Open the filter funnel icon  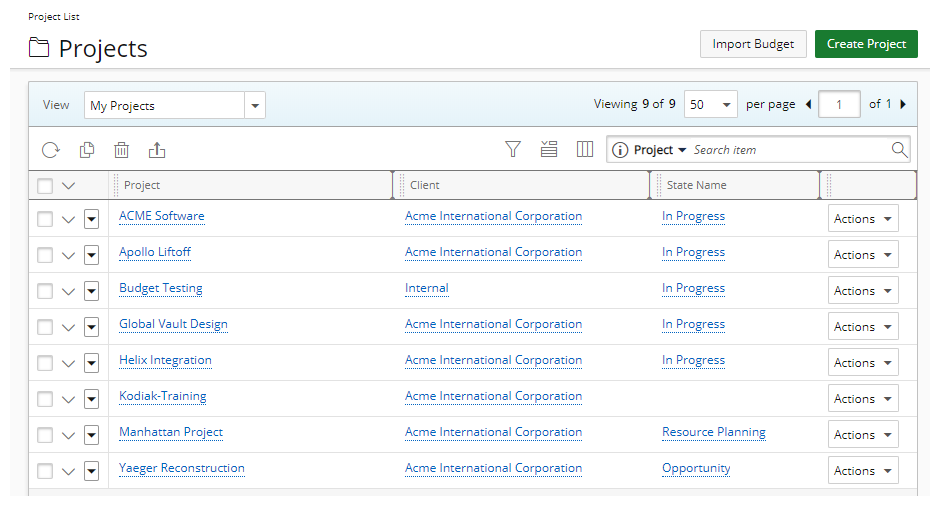(x=513, y=149)
